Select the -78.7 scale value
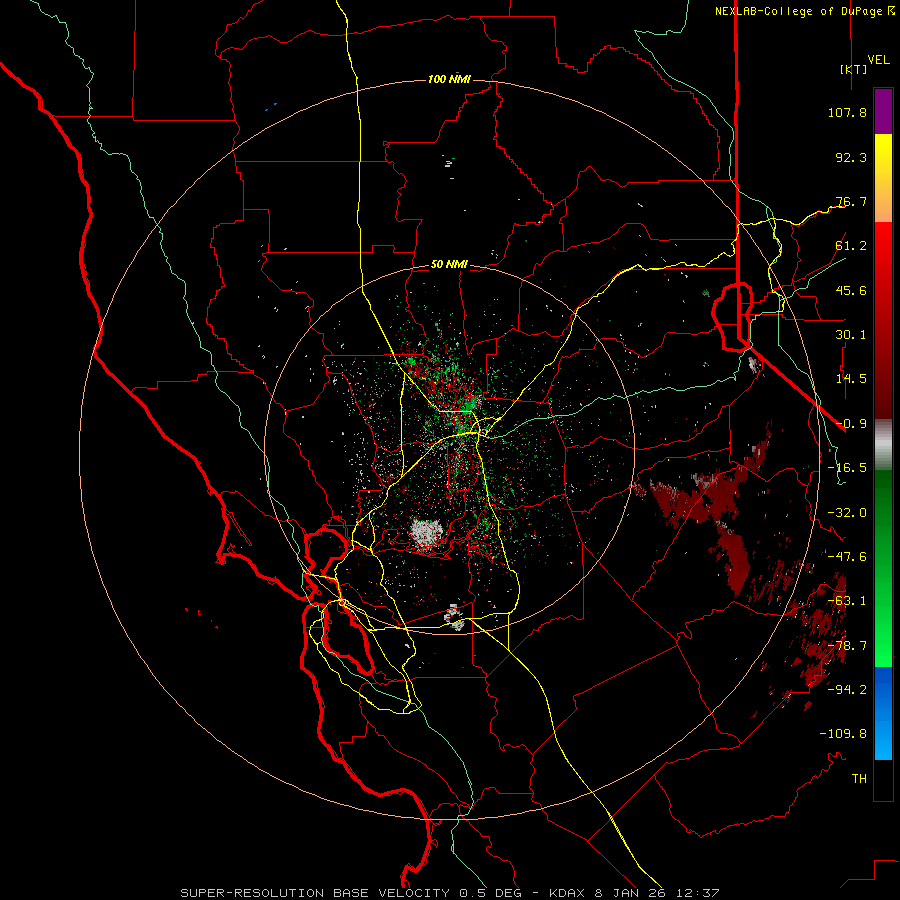The height and width of the screenshot is (900, 900). pyautogui.click(x=847, y=646)
